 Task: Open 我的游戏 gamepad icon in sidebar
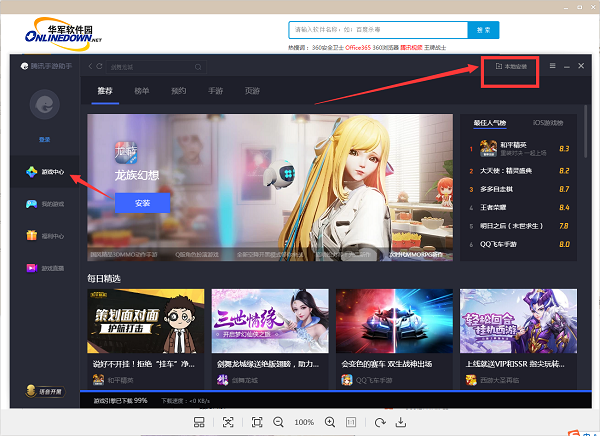(31, 204)
